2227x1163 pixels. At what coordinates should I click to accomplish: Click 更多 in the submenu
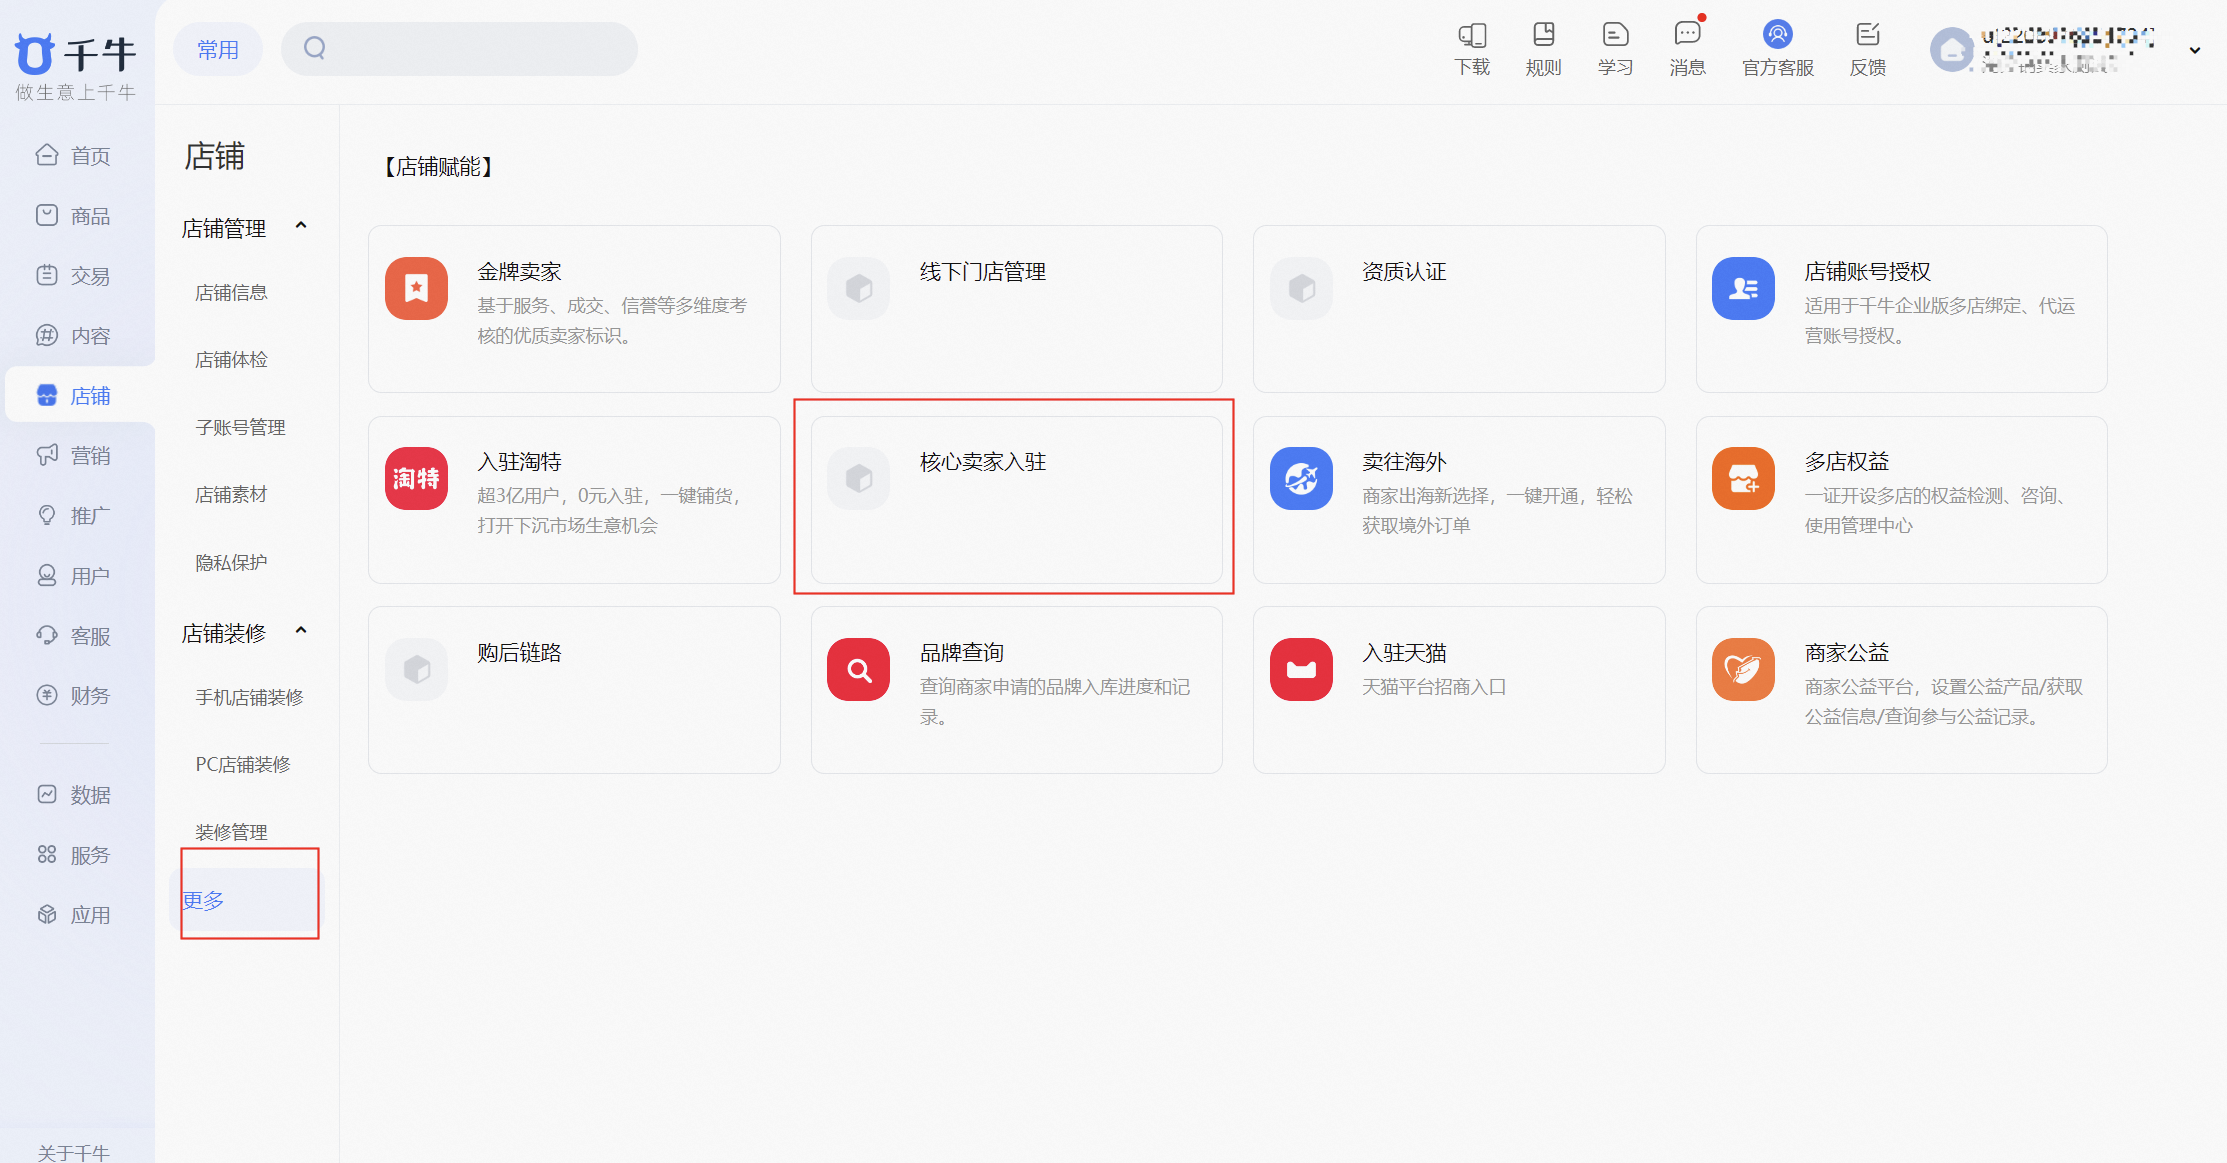coord(203,900)
